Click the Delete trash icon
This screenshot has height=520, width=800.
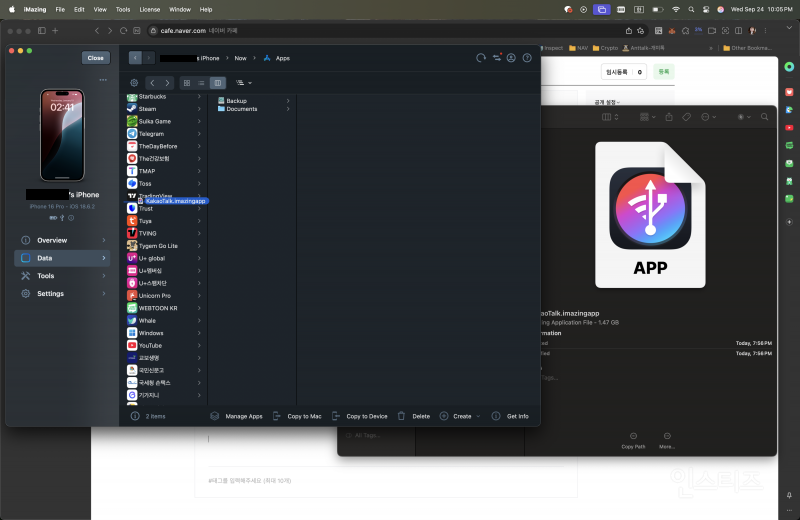coord(413,416)
